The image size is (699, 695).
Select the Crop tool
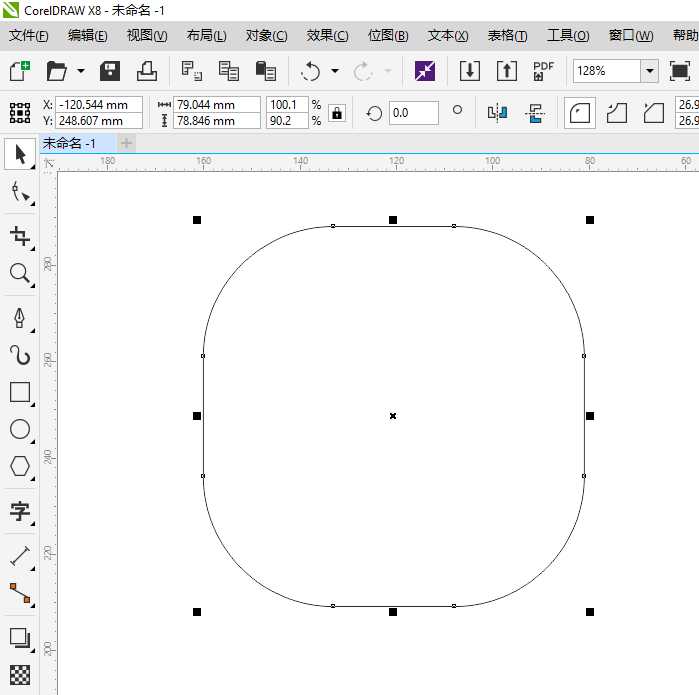[19, 236]
